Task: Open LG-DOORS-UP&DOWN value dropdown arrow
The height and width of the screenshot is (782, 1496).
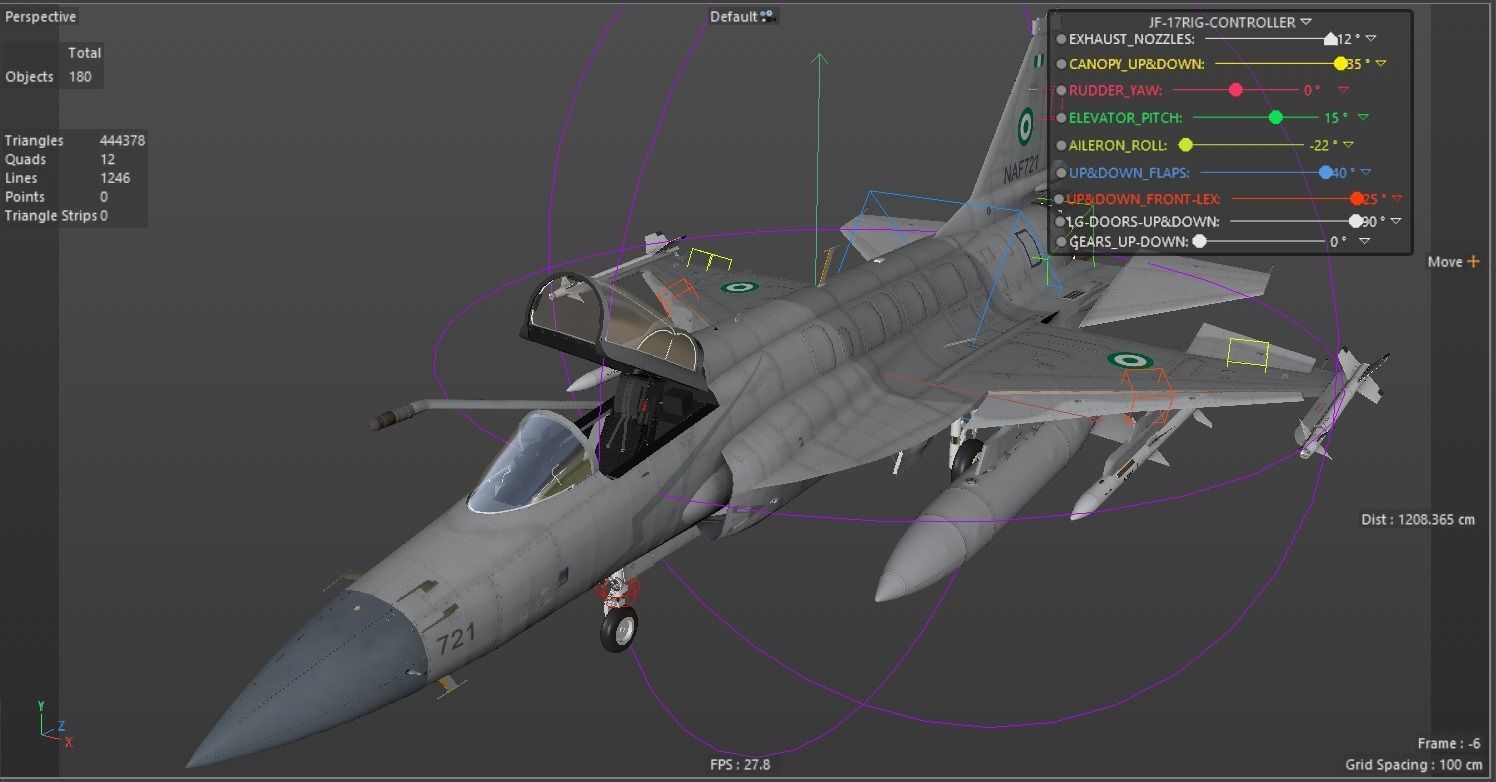Action: click(1396, 222)
